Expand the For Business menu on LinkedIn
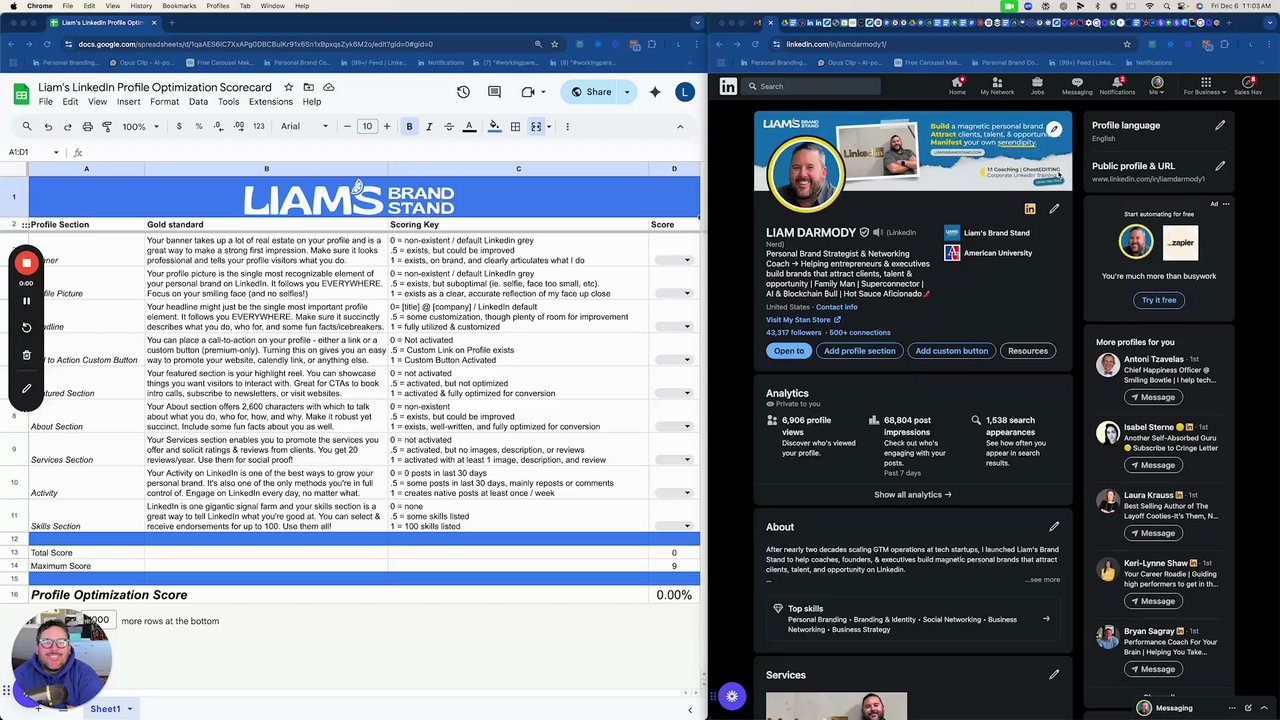This screenshot has width=1280, height=720. pos(1205,87)
